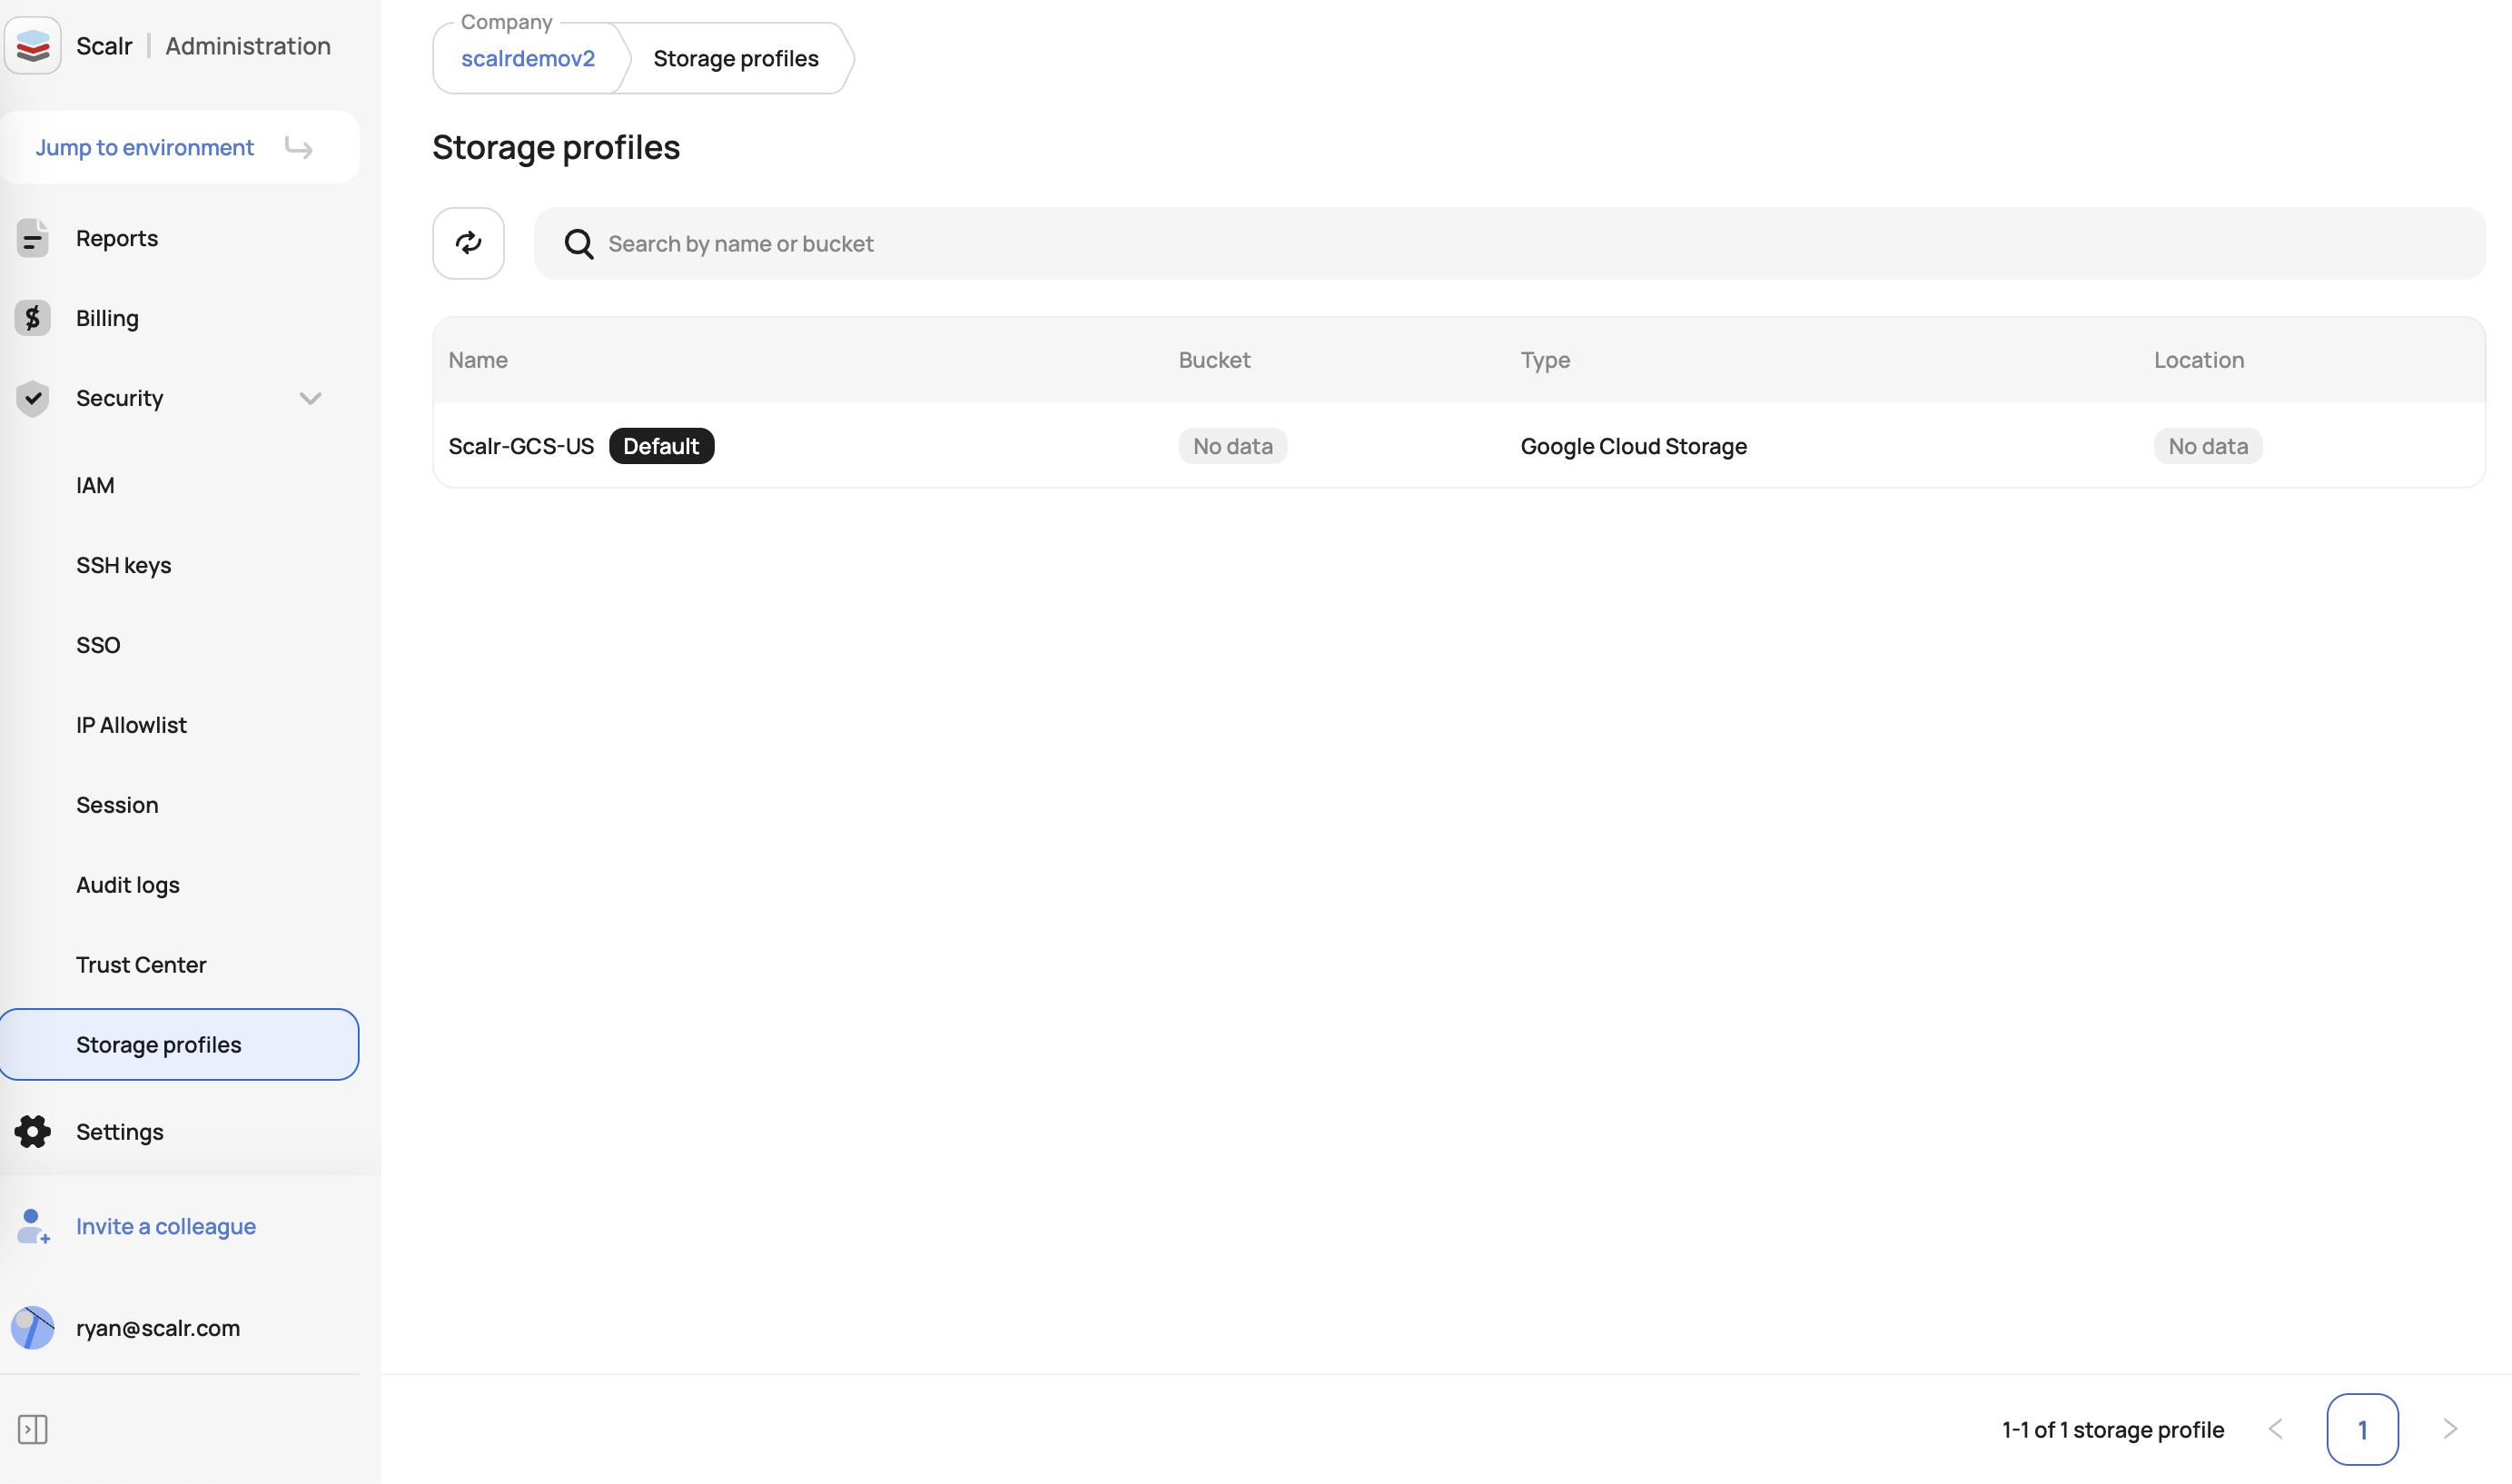This screenshot has height=1484, width=2512.
Task: Click the ryan@scalr.com avatar
Action: tap(33, 1327)
